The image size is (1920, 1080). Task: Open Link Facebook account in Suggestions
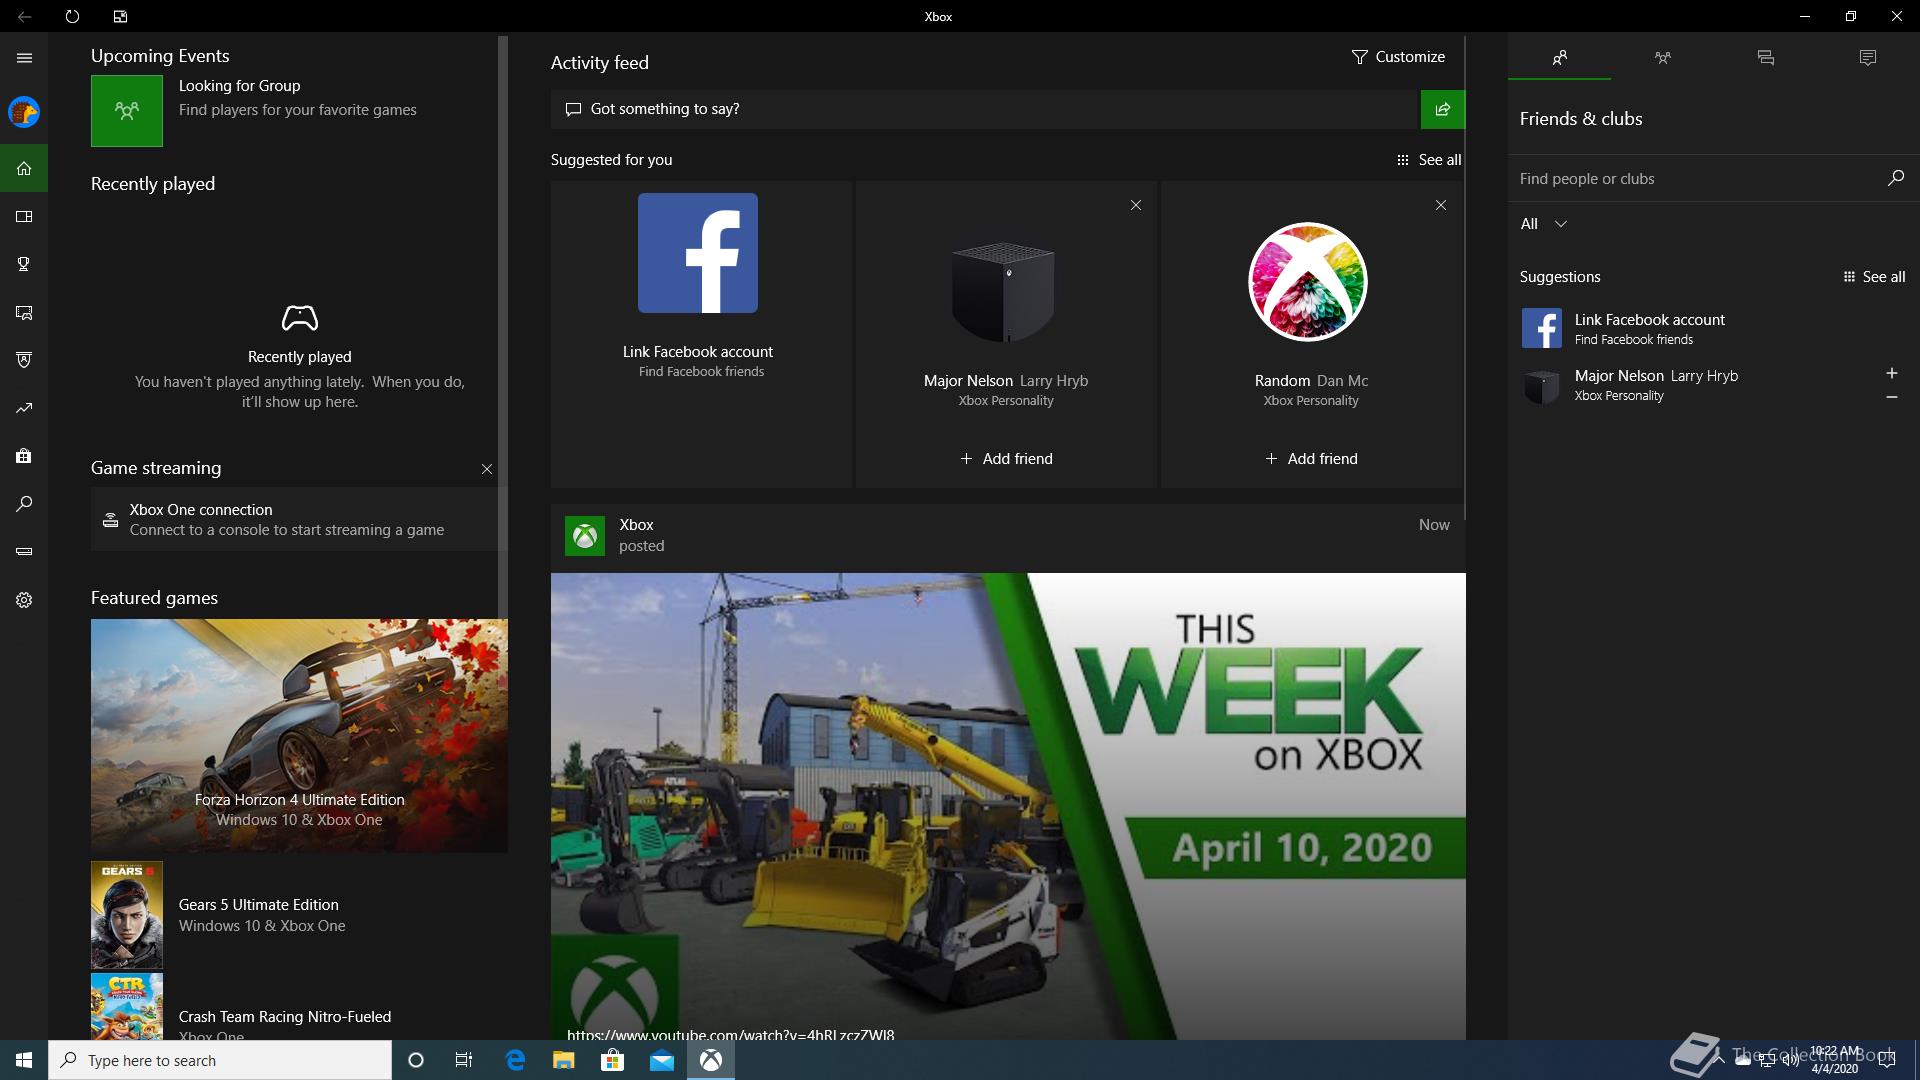click(x=1714, y=328)
